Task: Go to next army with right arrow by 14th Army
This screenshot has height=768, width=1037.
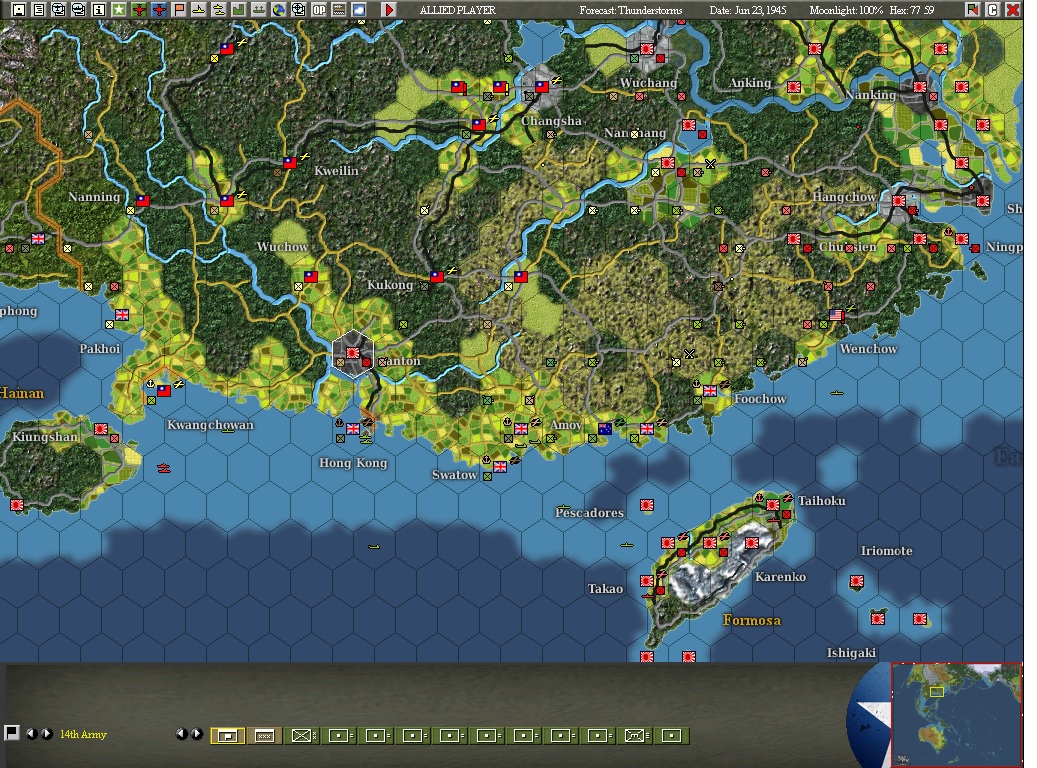Action: [46, 734]
